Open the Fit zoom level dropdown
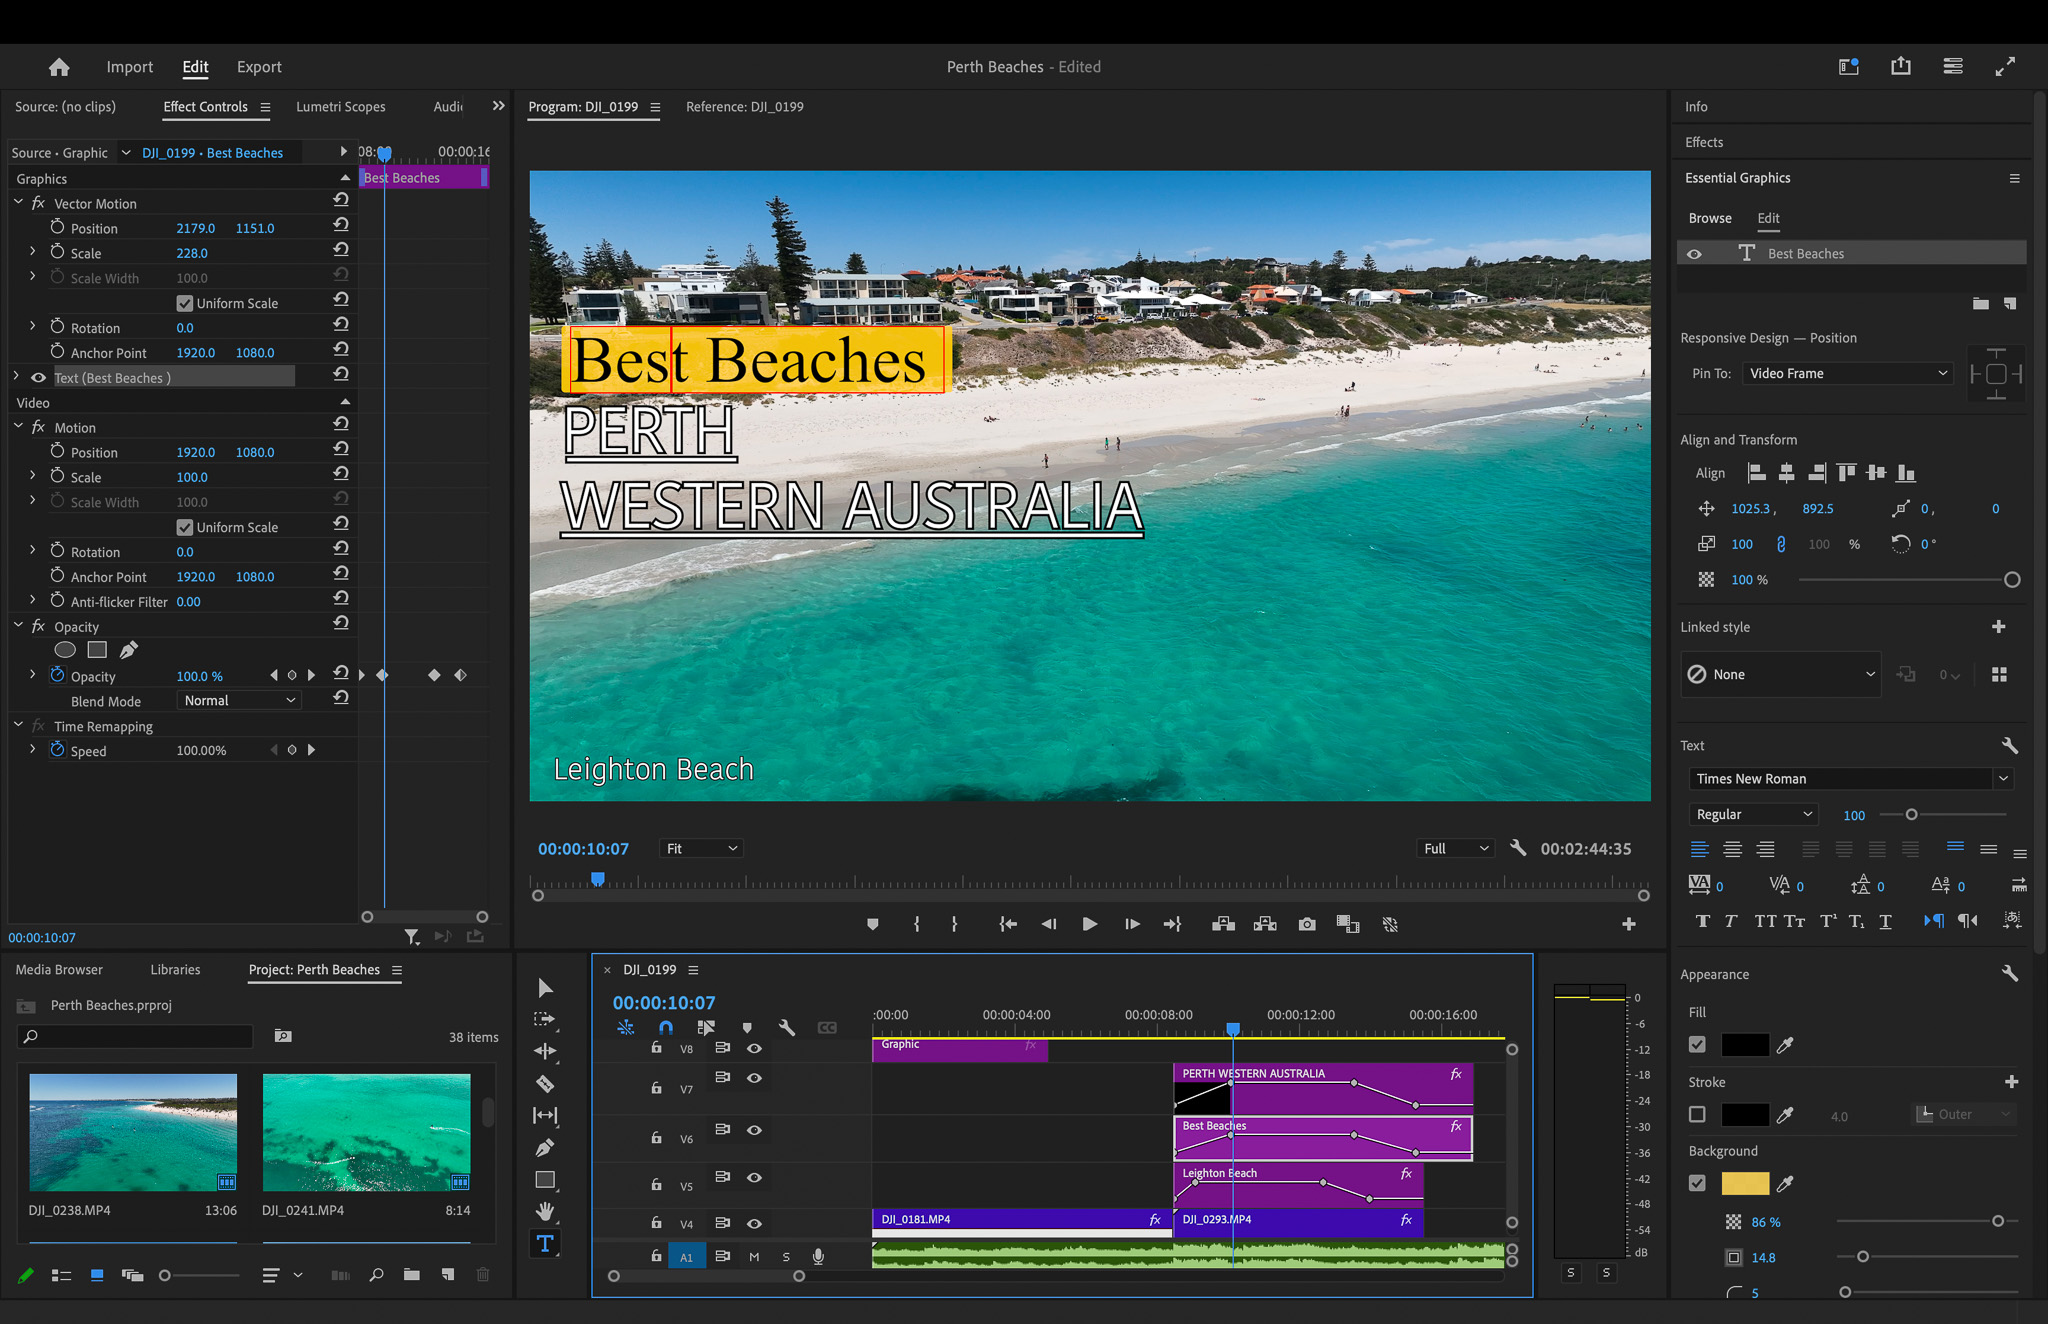This screenshot has width=2048, height=1324. click(701, 848)
